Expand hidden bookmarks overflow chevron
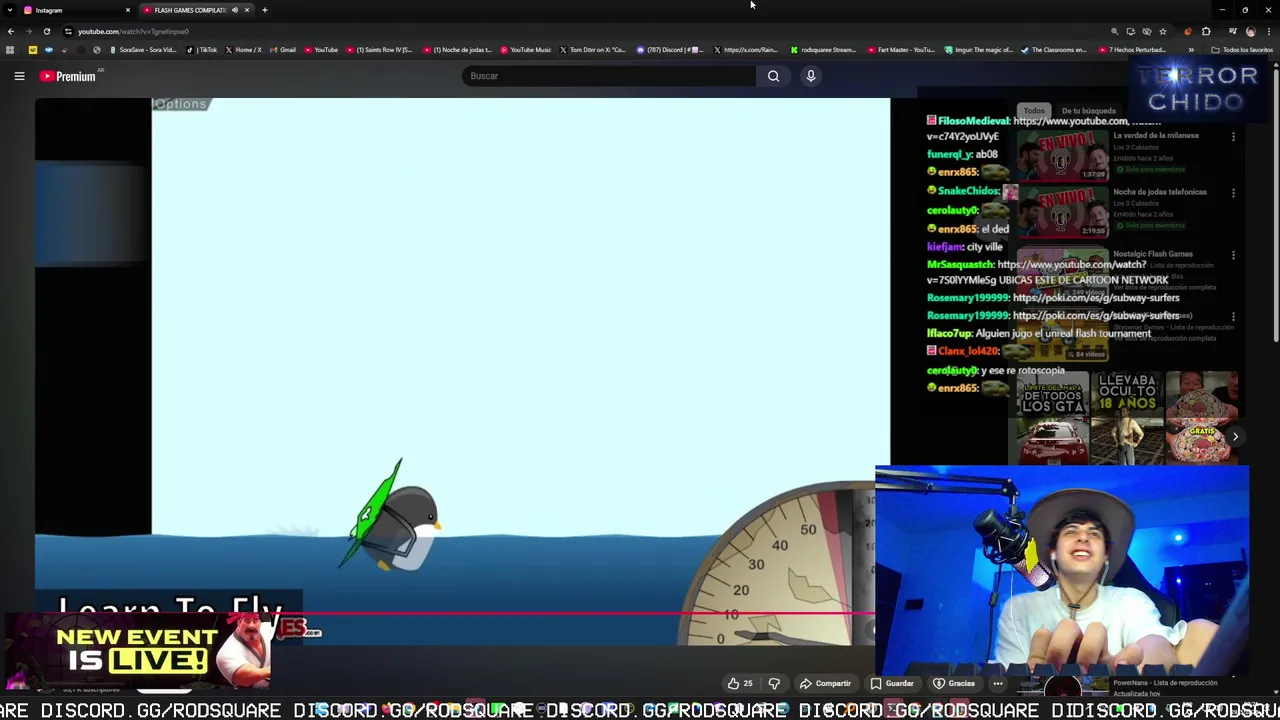The width and height of the screenshot is (1280, 720). 1191,50
